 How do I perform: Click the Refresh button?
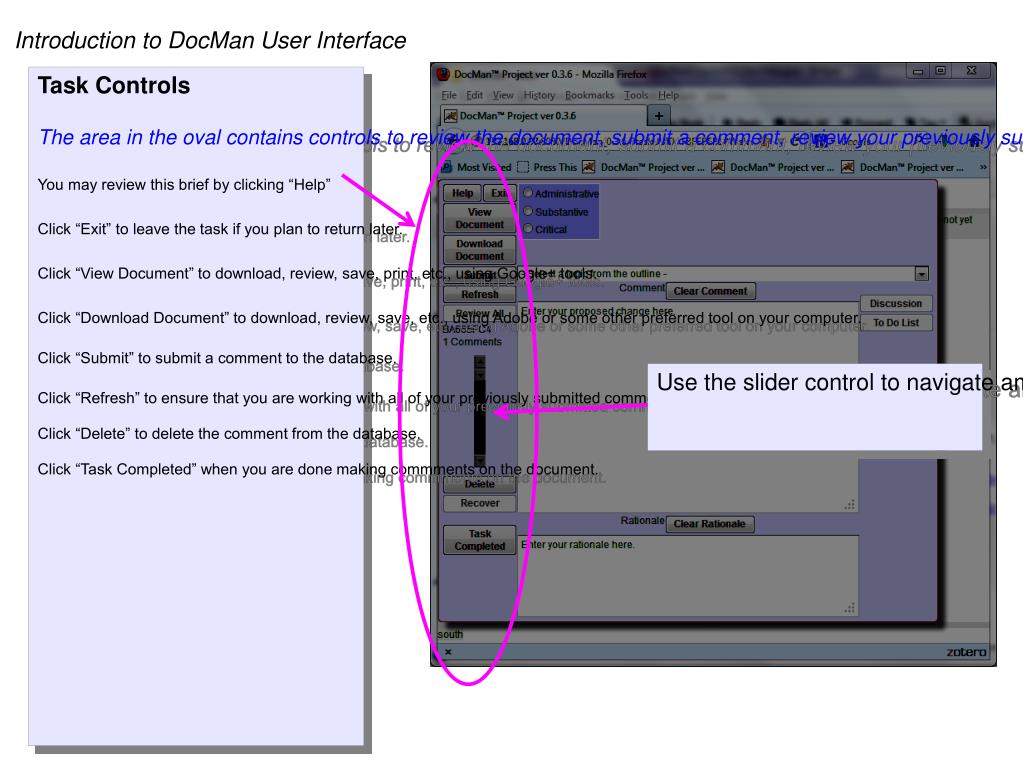(480, 294)
